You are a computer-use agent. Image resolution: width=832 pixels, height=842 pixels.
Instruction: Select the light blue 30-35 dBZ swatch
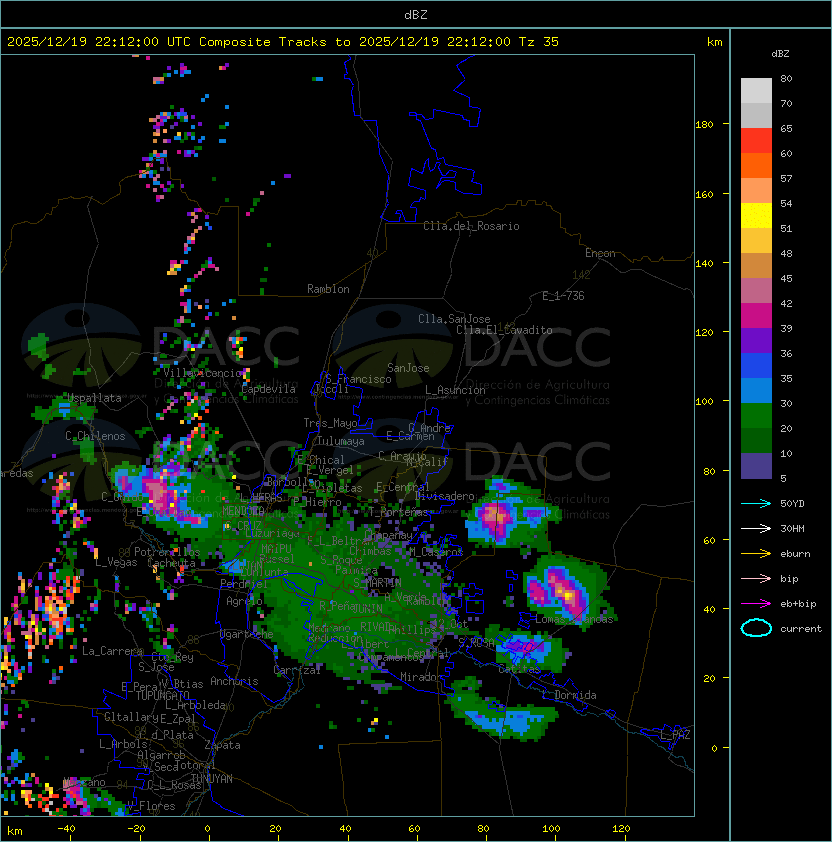(756, 391)
